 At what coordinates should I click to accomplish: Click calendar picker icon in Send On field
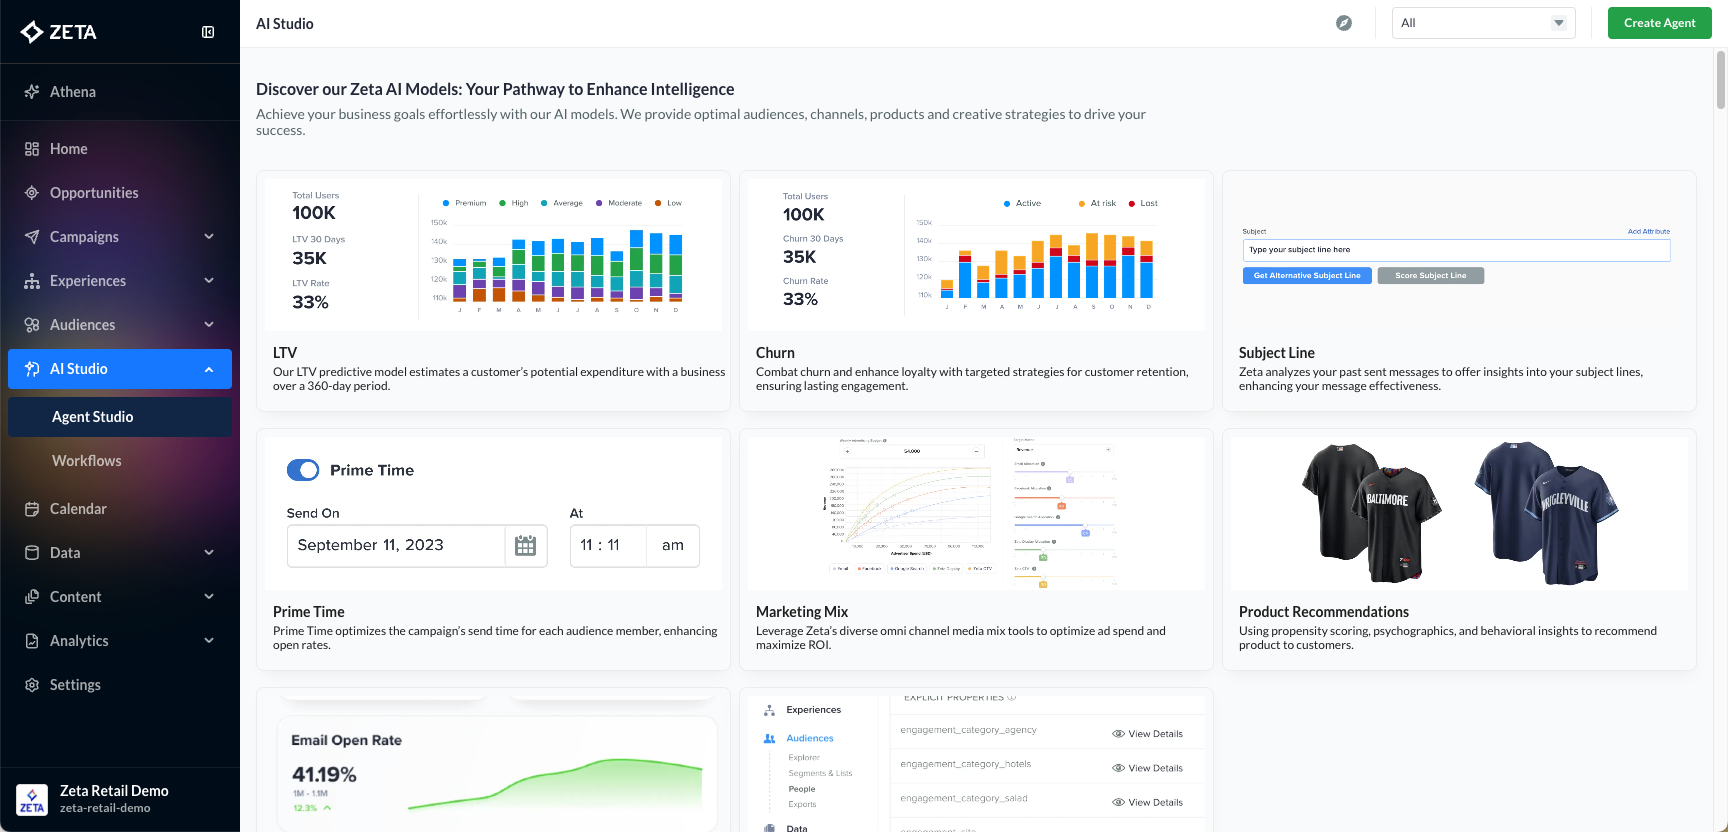click(x=525, y=546)
